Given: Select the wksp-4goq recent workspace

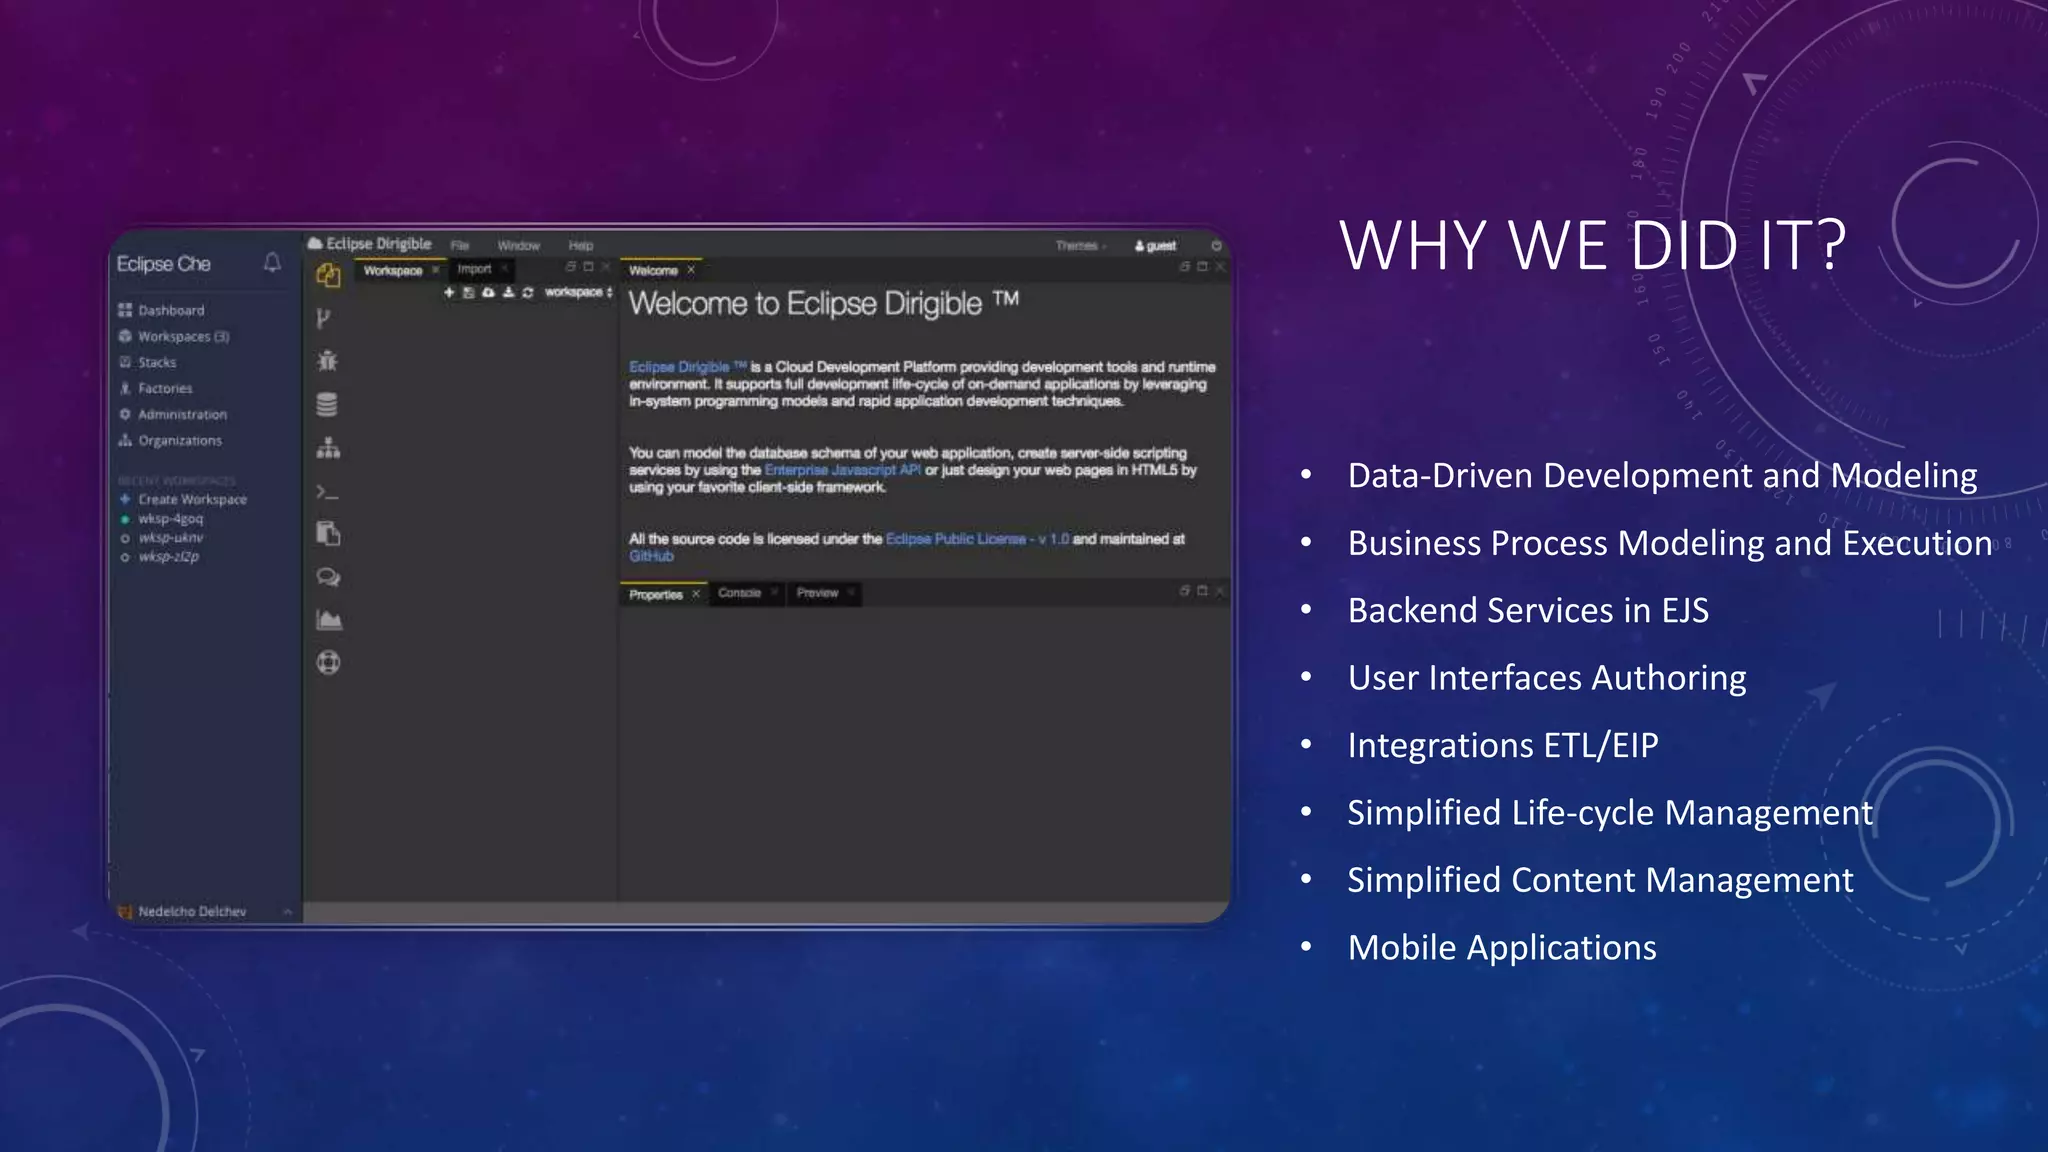Looking at the screenshot, I should [170, 519].
